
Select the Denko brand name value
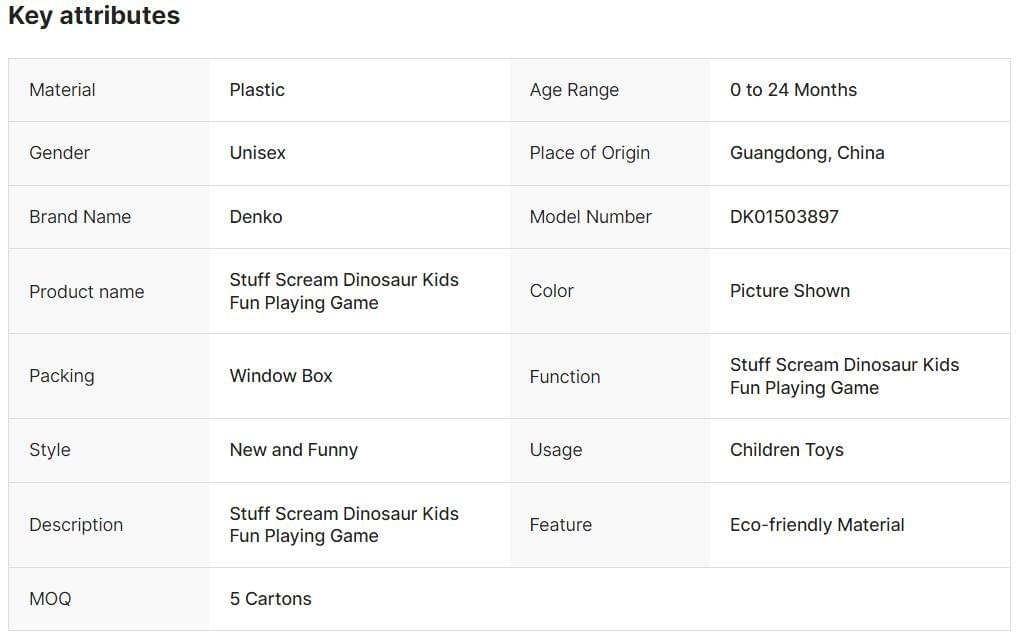(256, 217)
